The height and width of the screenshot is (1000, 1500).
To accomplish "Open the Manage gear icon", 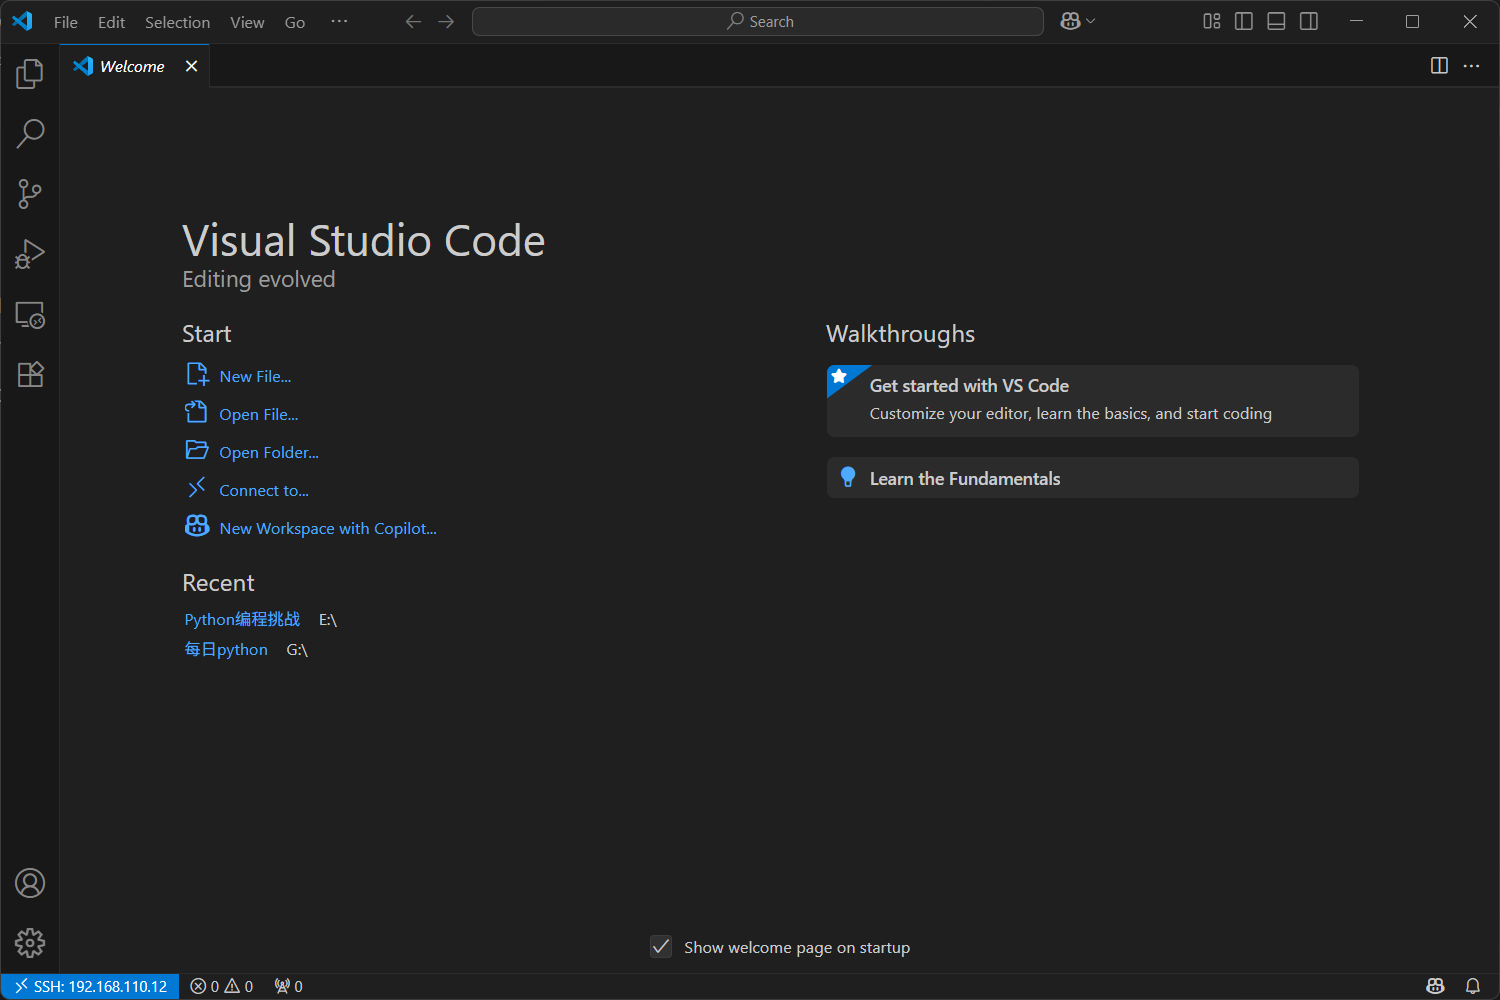I will [x=30, y=943].
